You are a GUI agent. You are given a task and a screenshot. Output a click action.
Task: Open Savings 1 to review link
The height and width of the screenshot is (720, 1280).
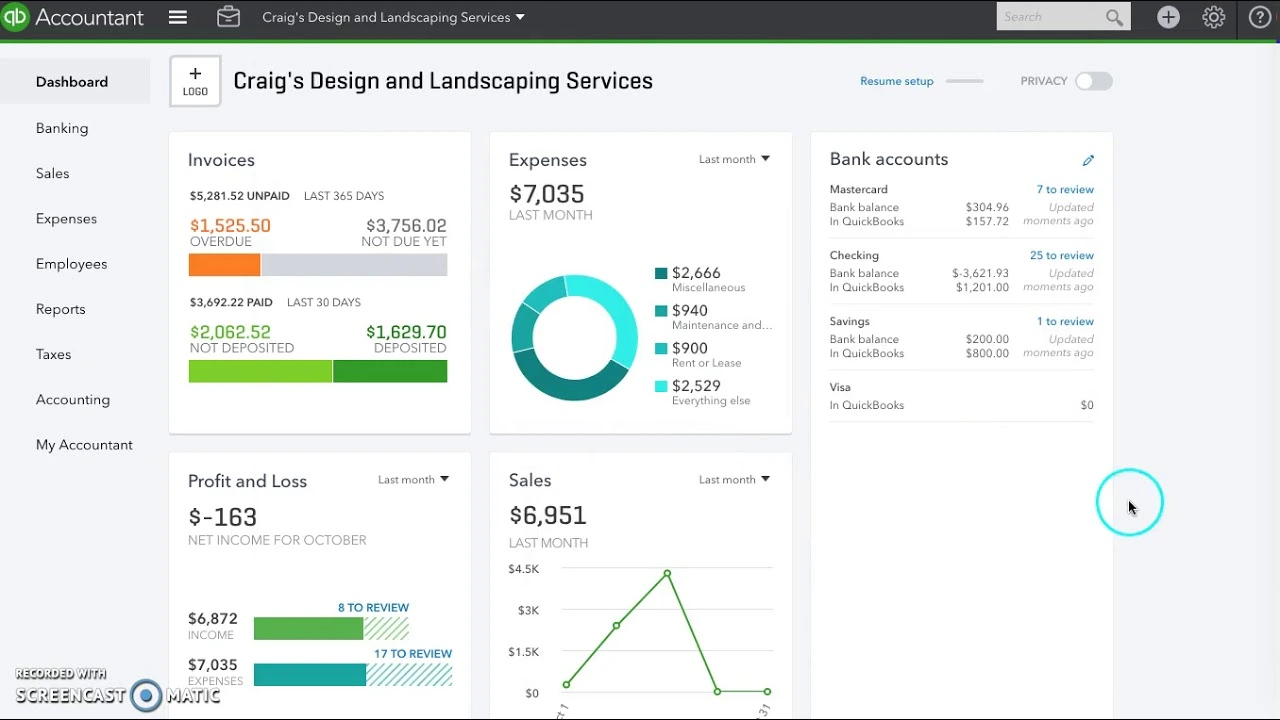click(x=1065, y=321)
